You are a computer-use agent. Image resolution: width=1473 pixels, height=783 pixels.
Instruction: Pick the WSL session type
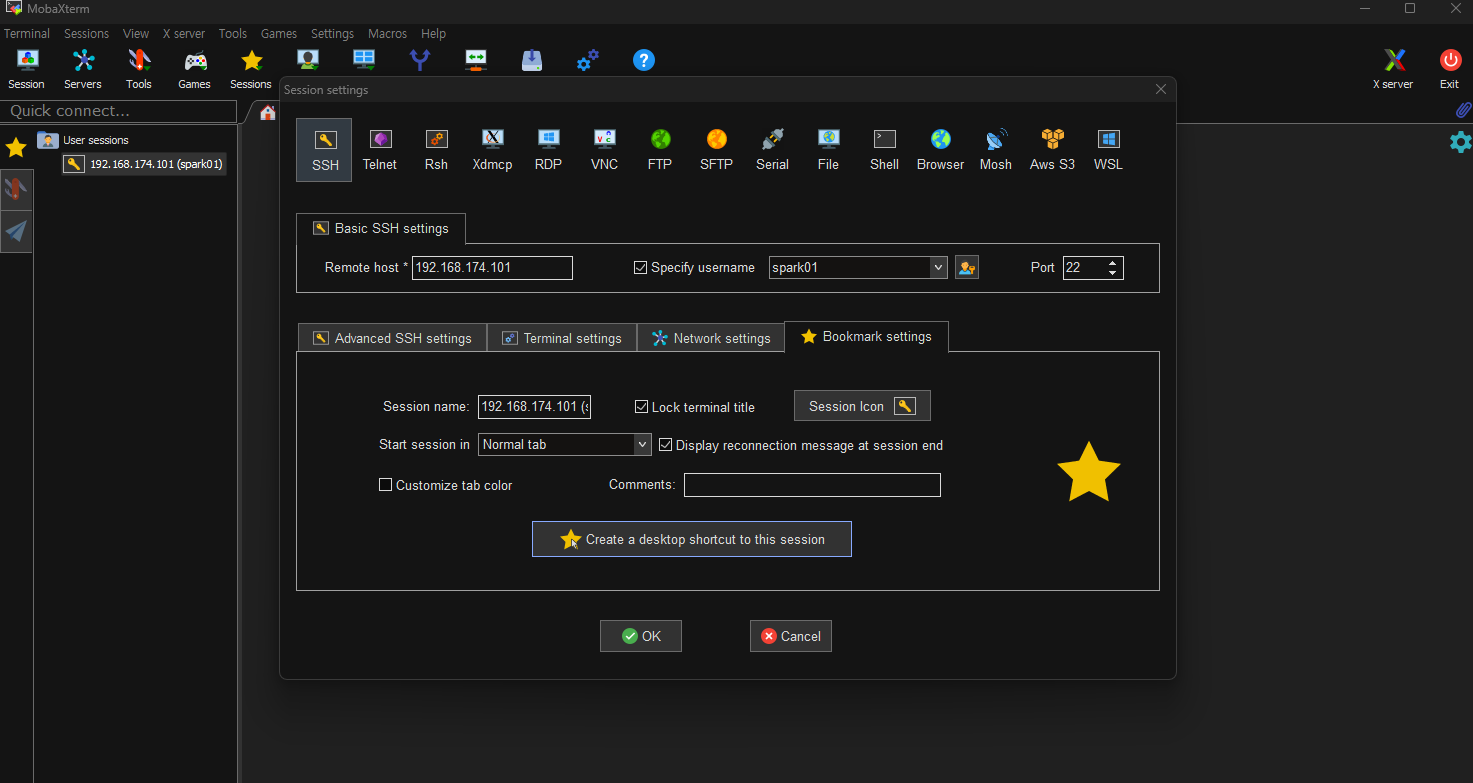click(1108, 150)
